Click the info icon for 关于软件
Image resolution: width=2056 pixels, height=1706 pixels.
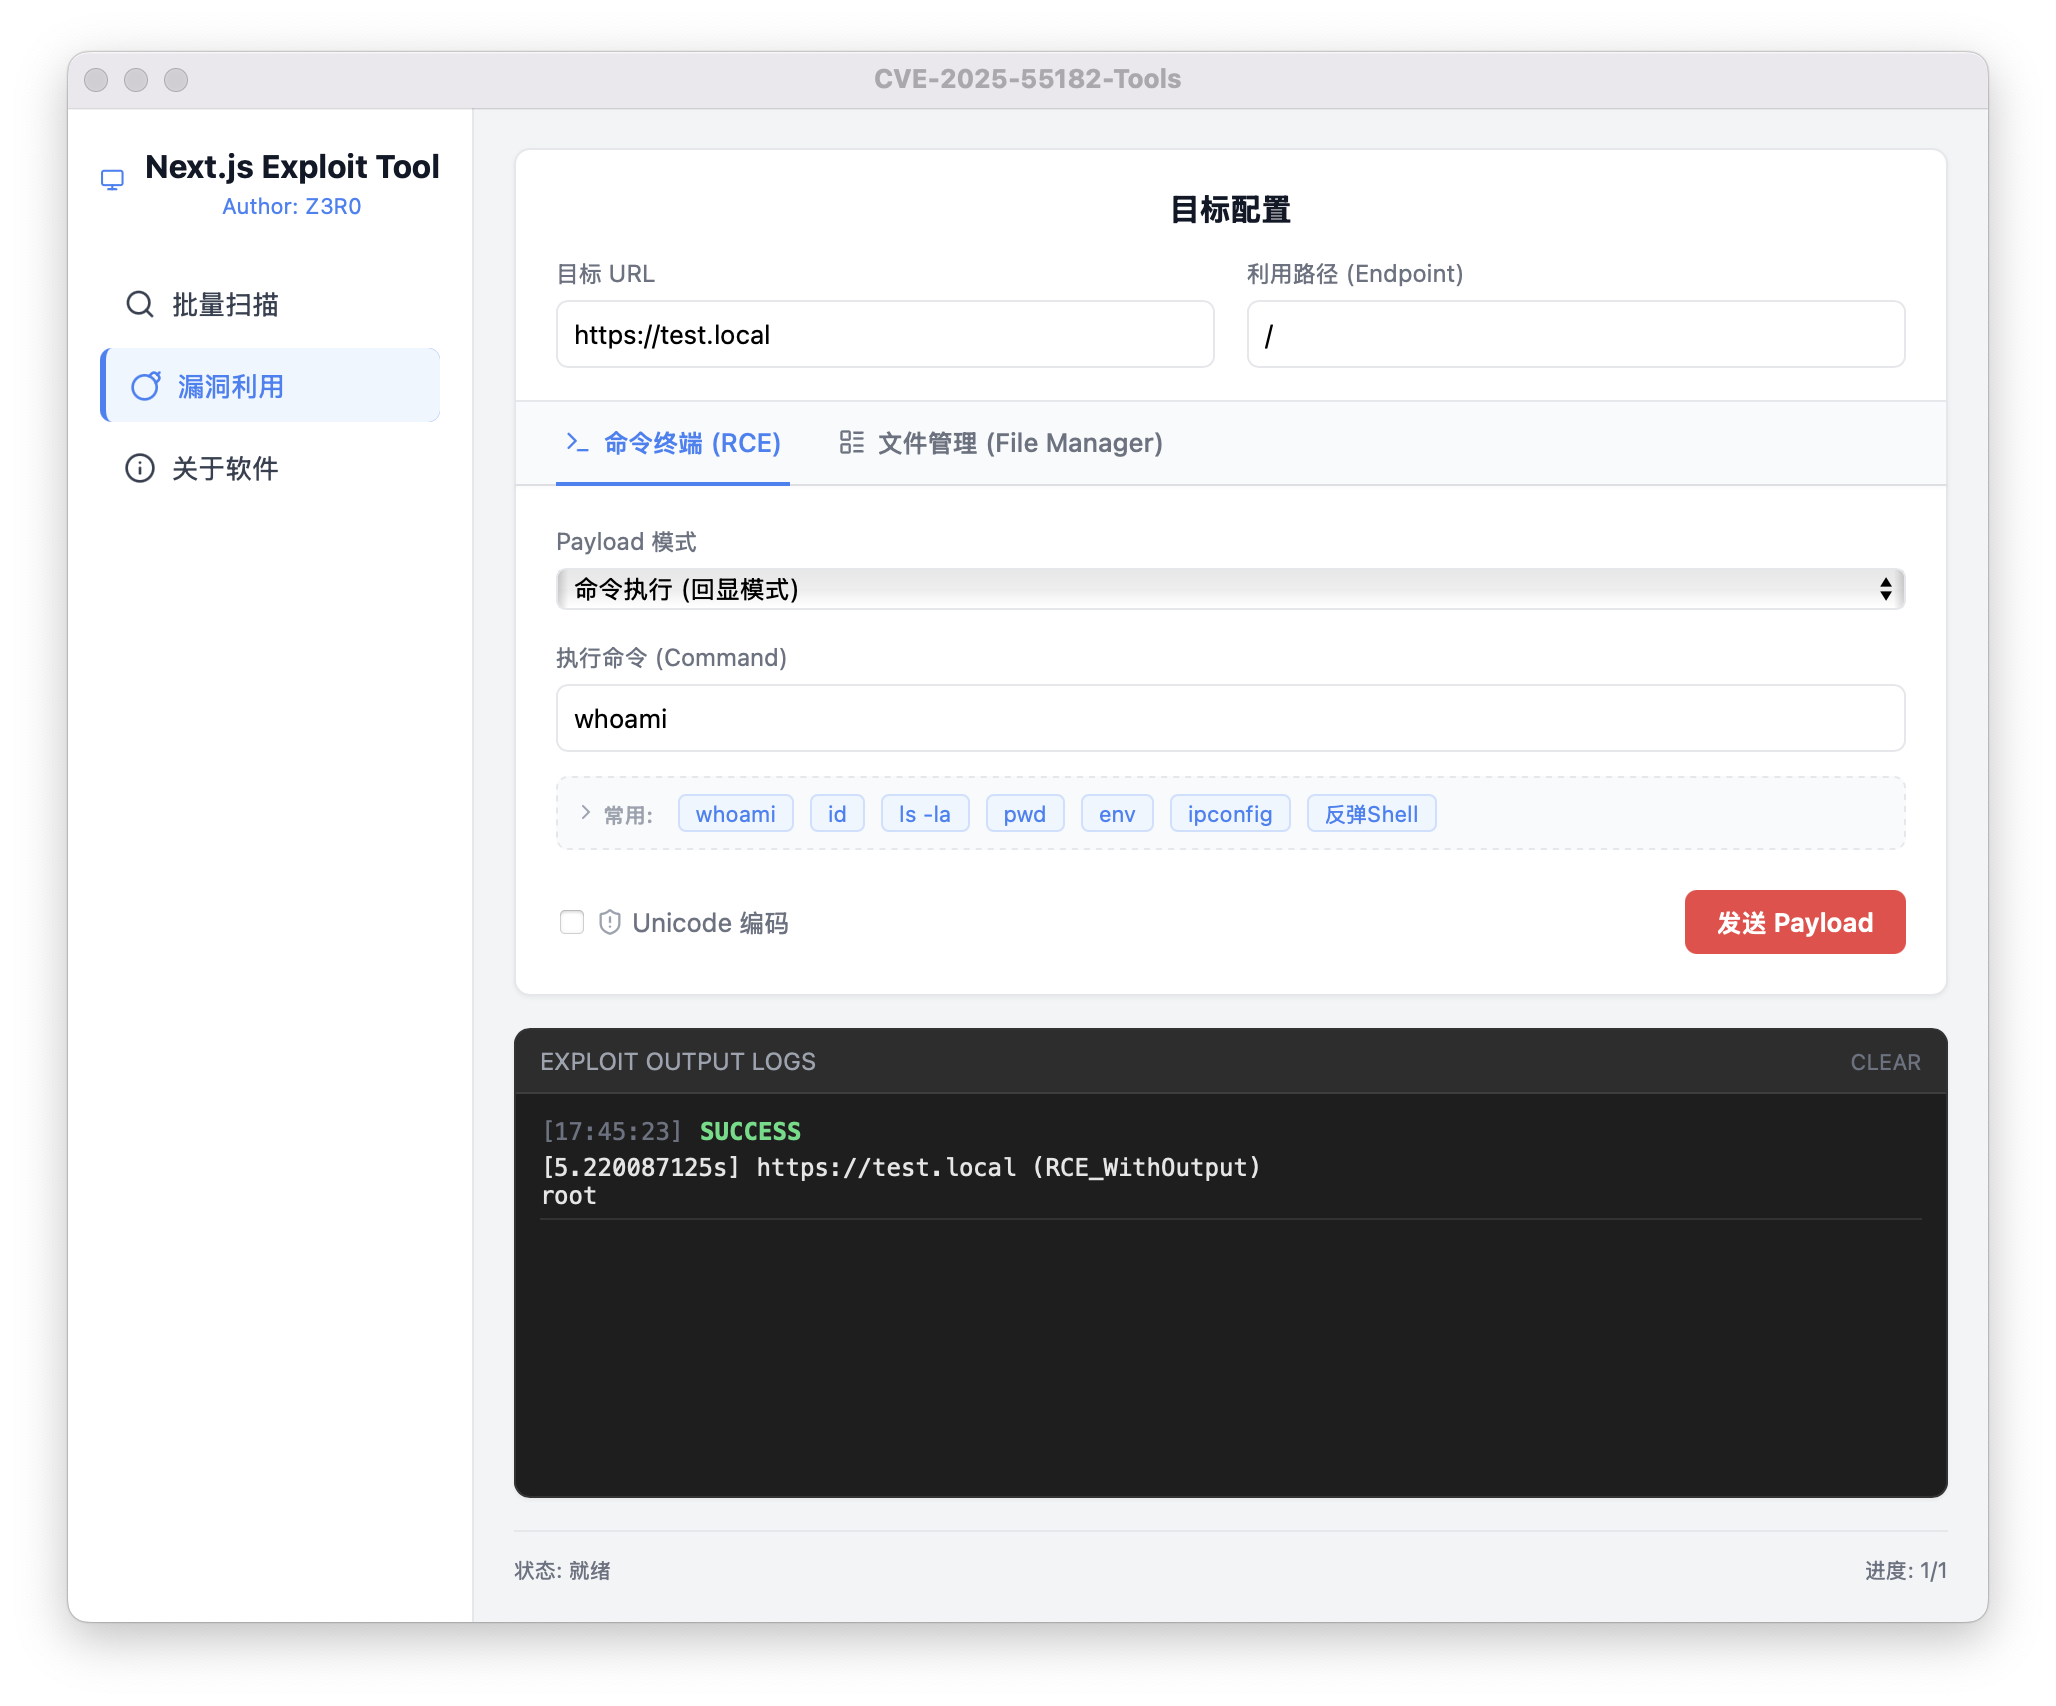(140, 468)
